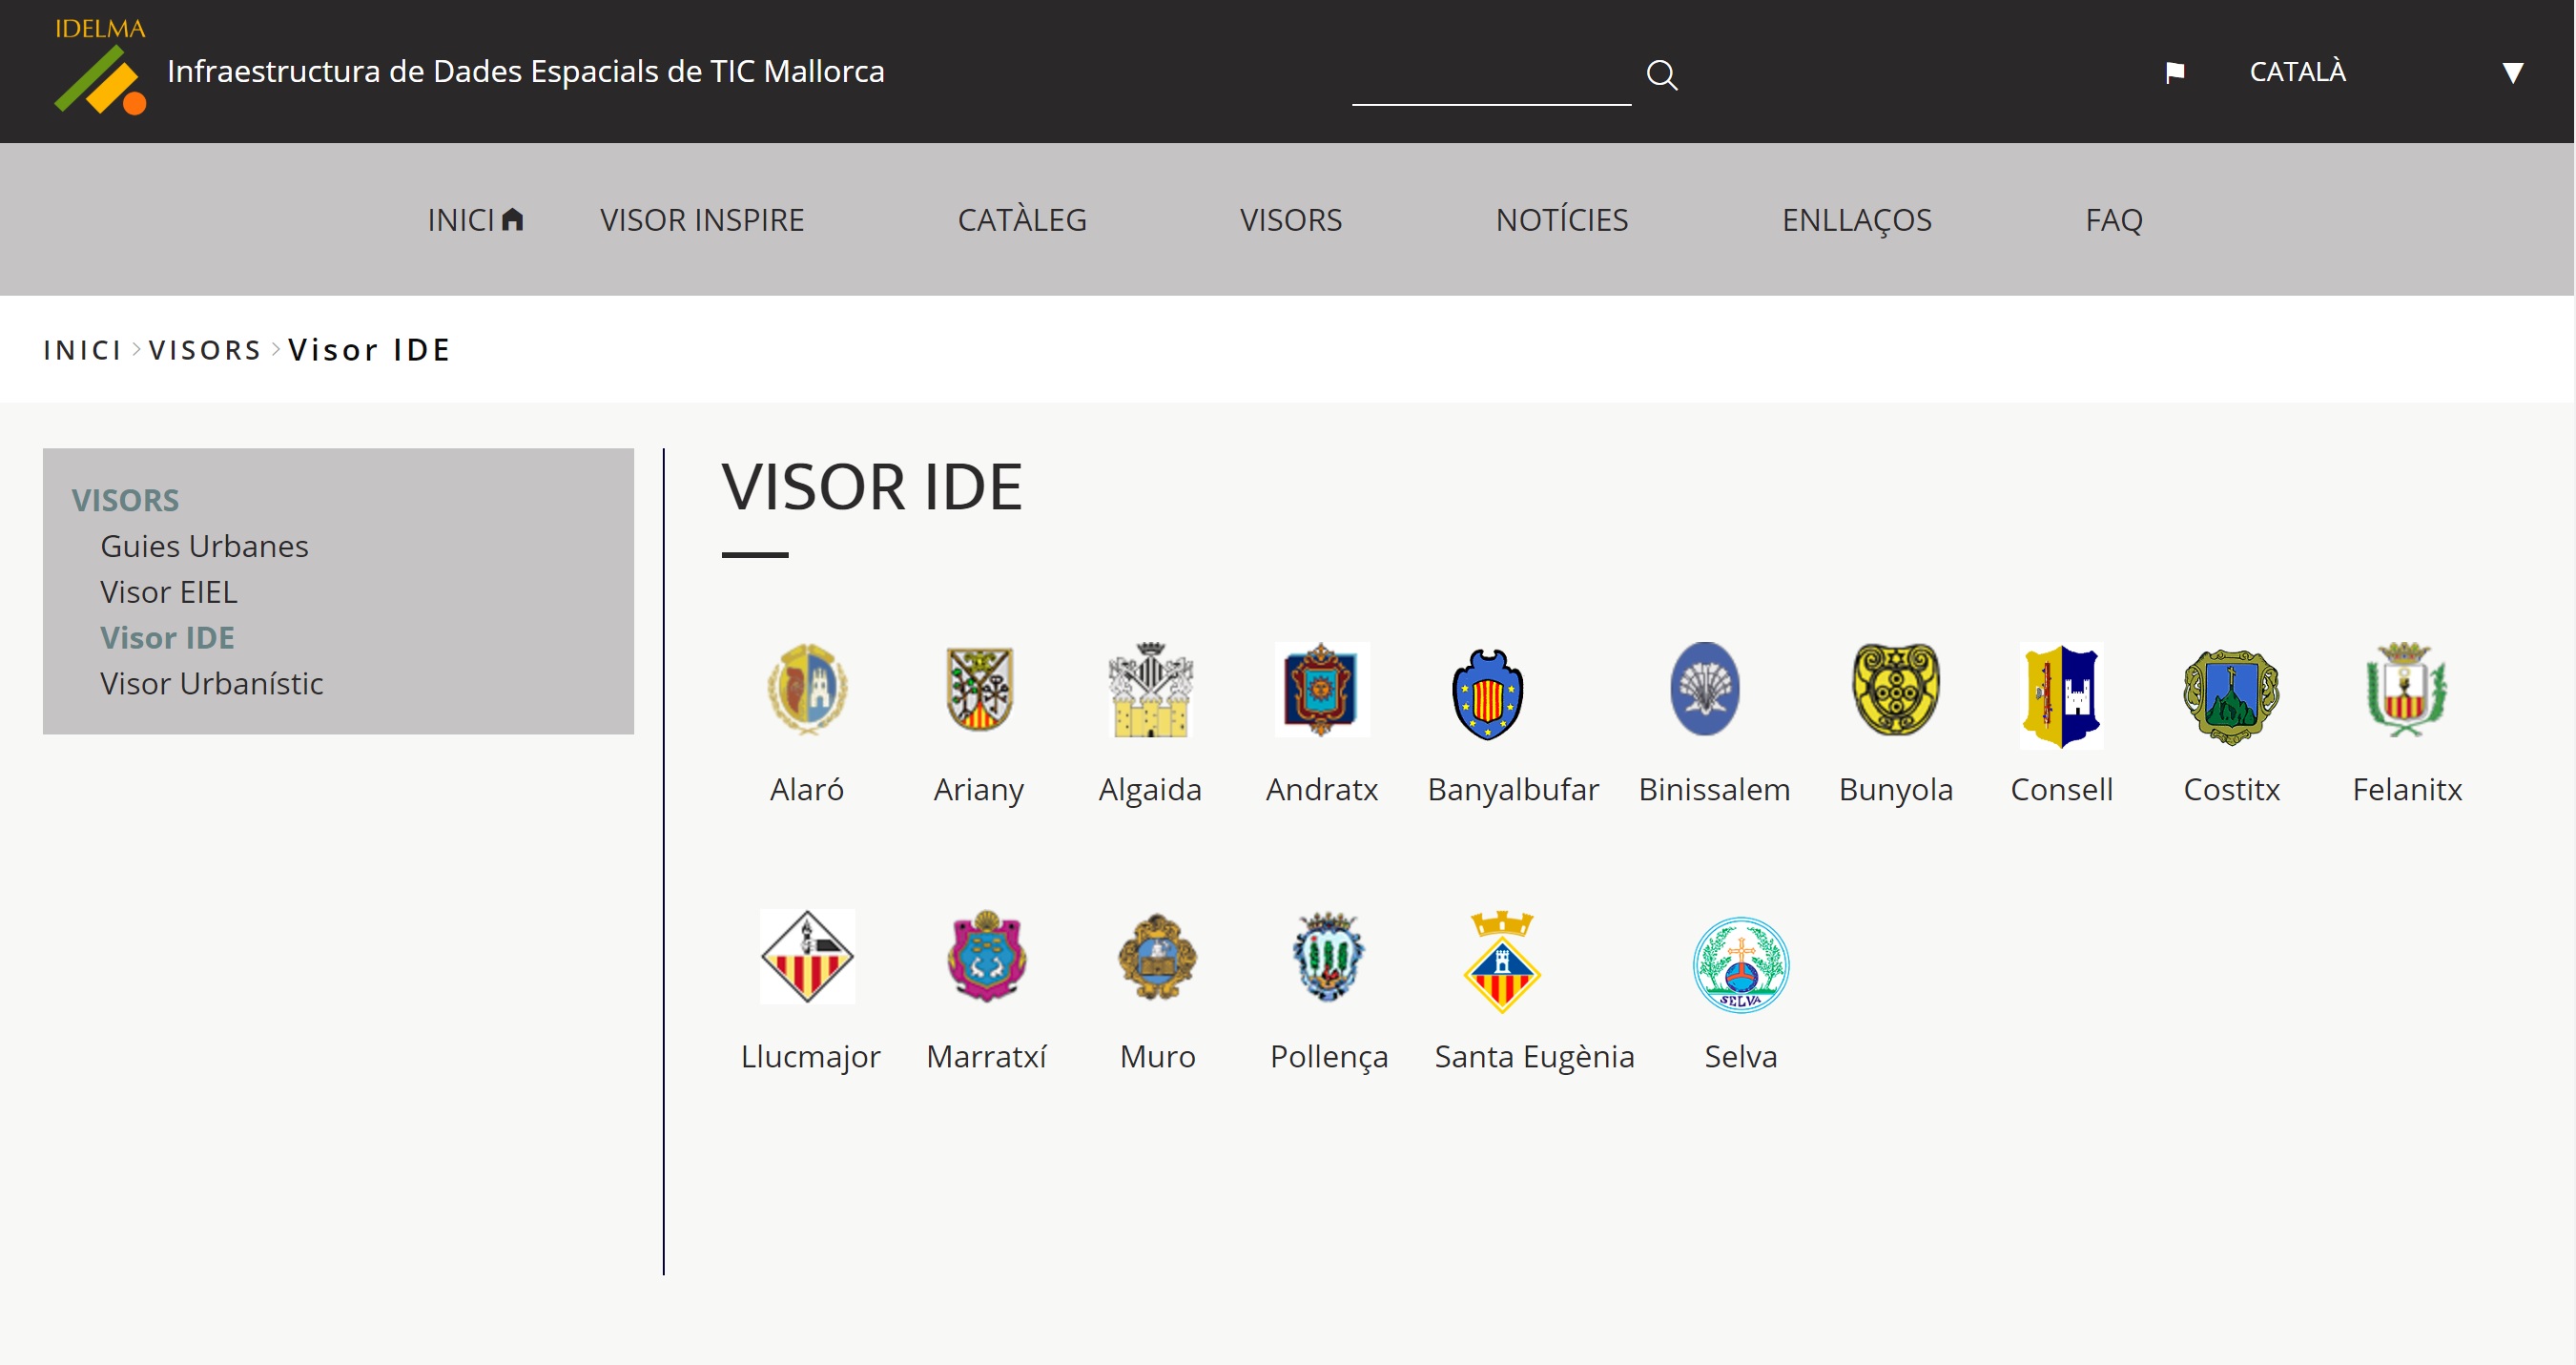The height and width of the screenshot is (1365, 2576).
Task: Open the Binissalem shell emblem viewer
Action: pos(1705,689)
